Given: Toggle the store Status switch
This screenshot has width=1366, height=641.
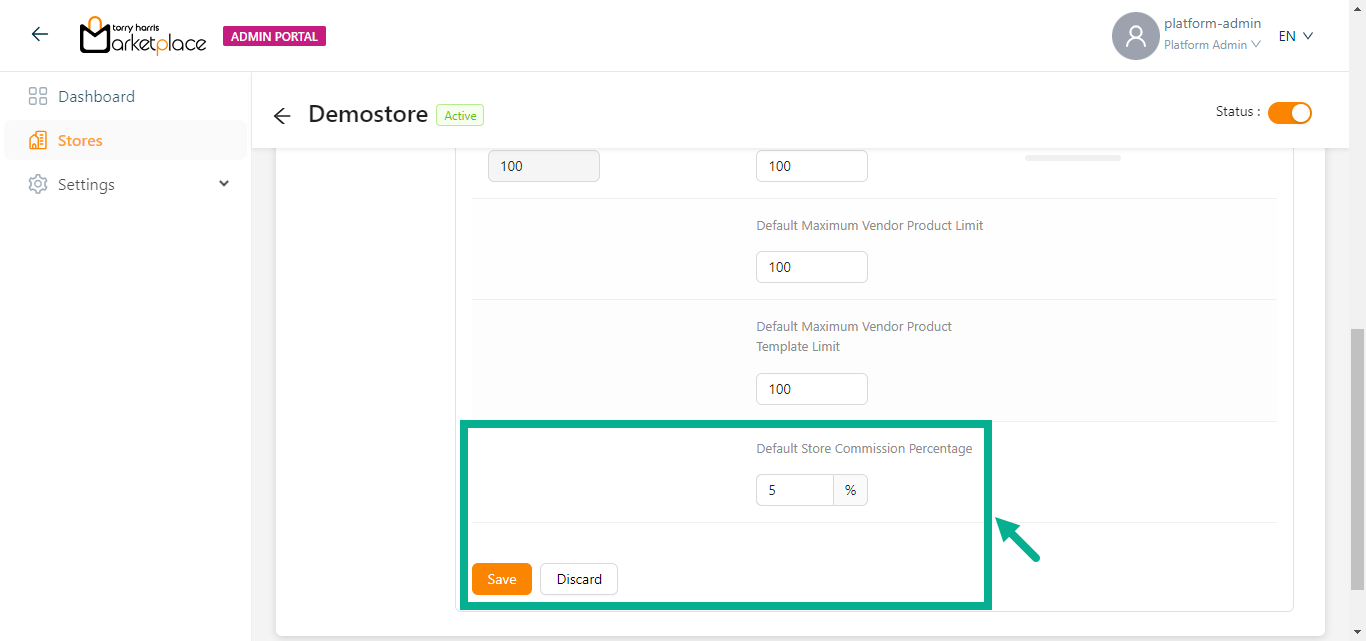Looking at the screenshot, I should coord(1289,113).
